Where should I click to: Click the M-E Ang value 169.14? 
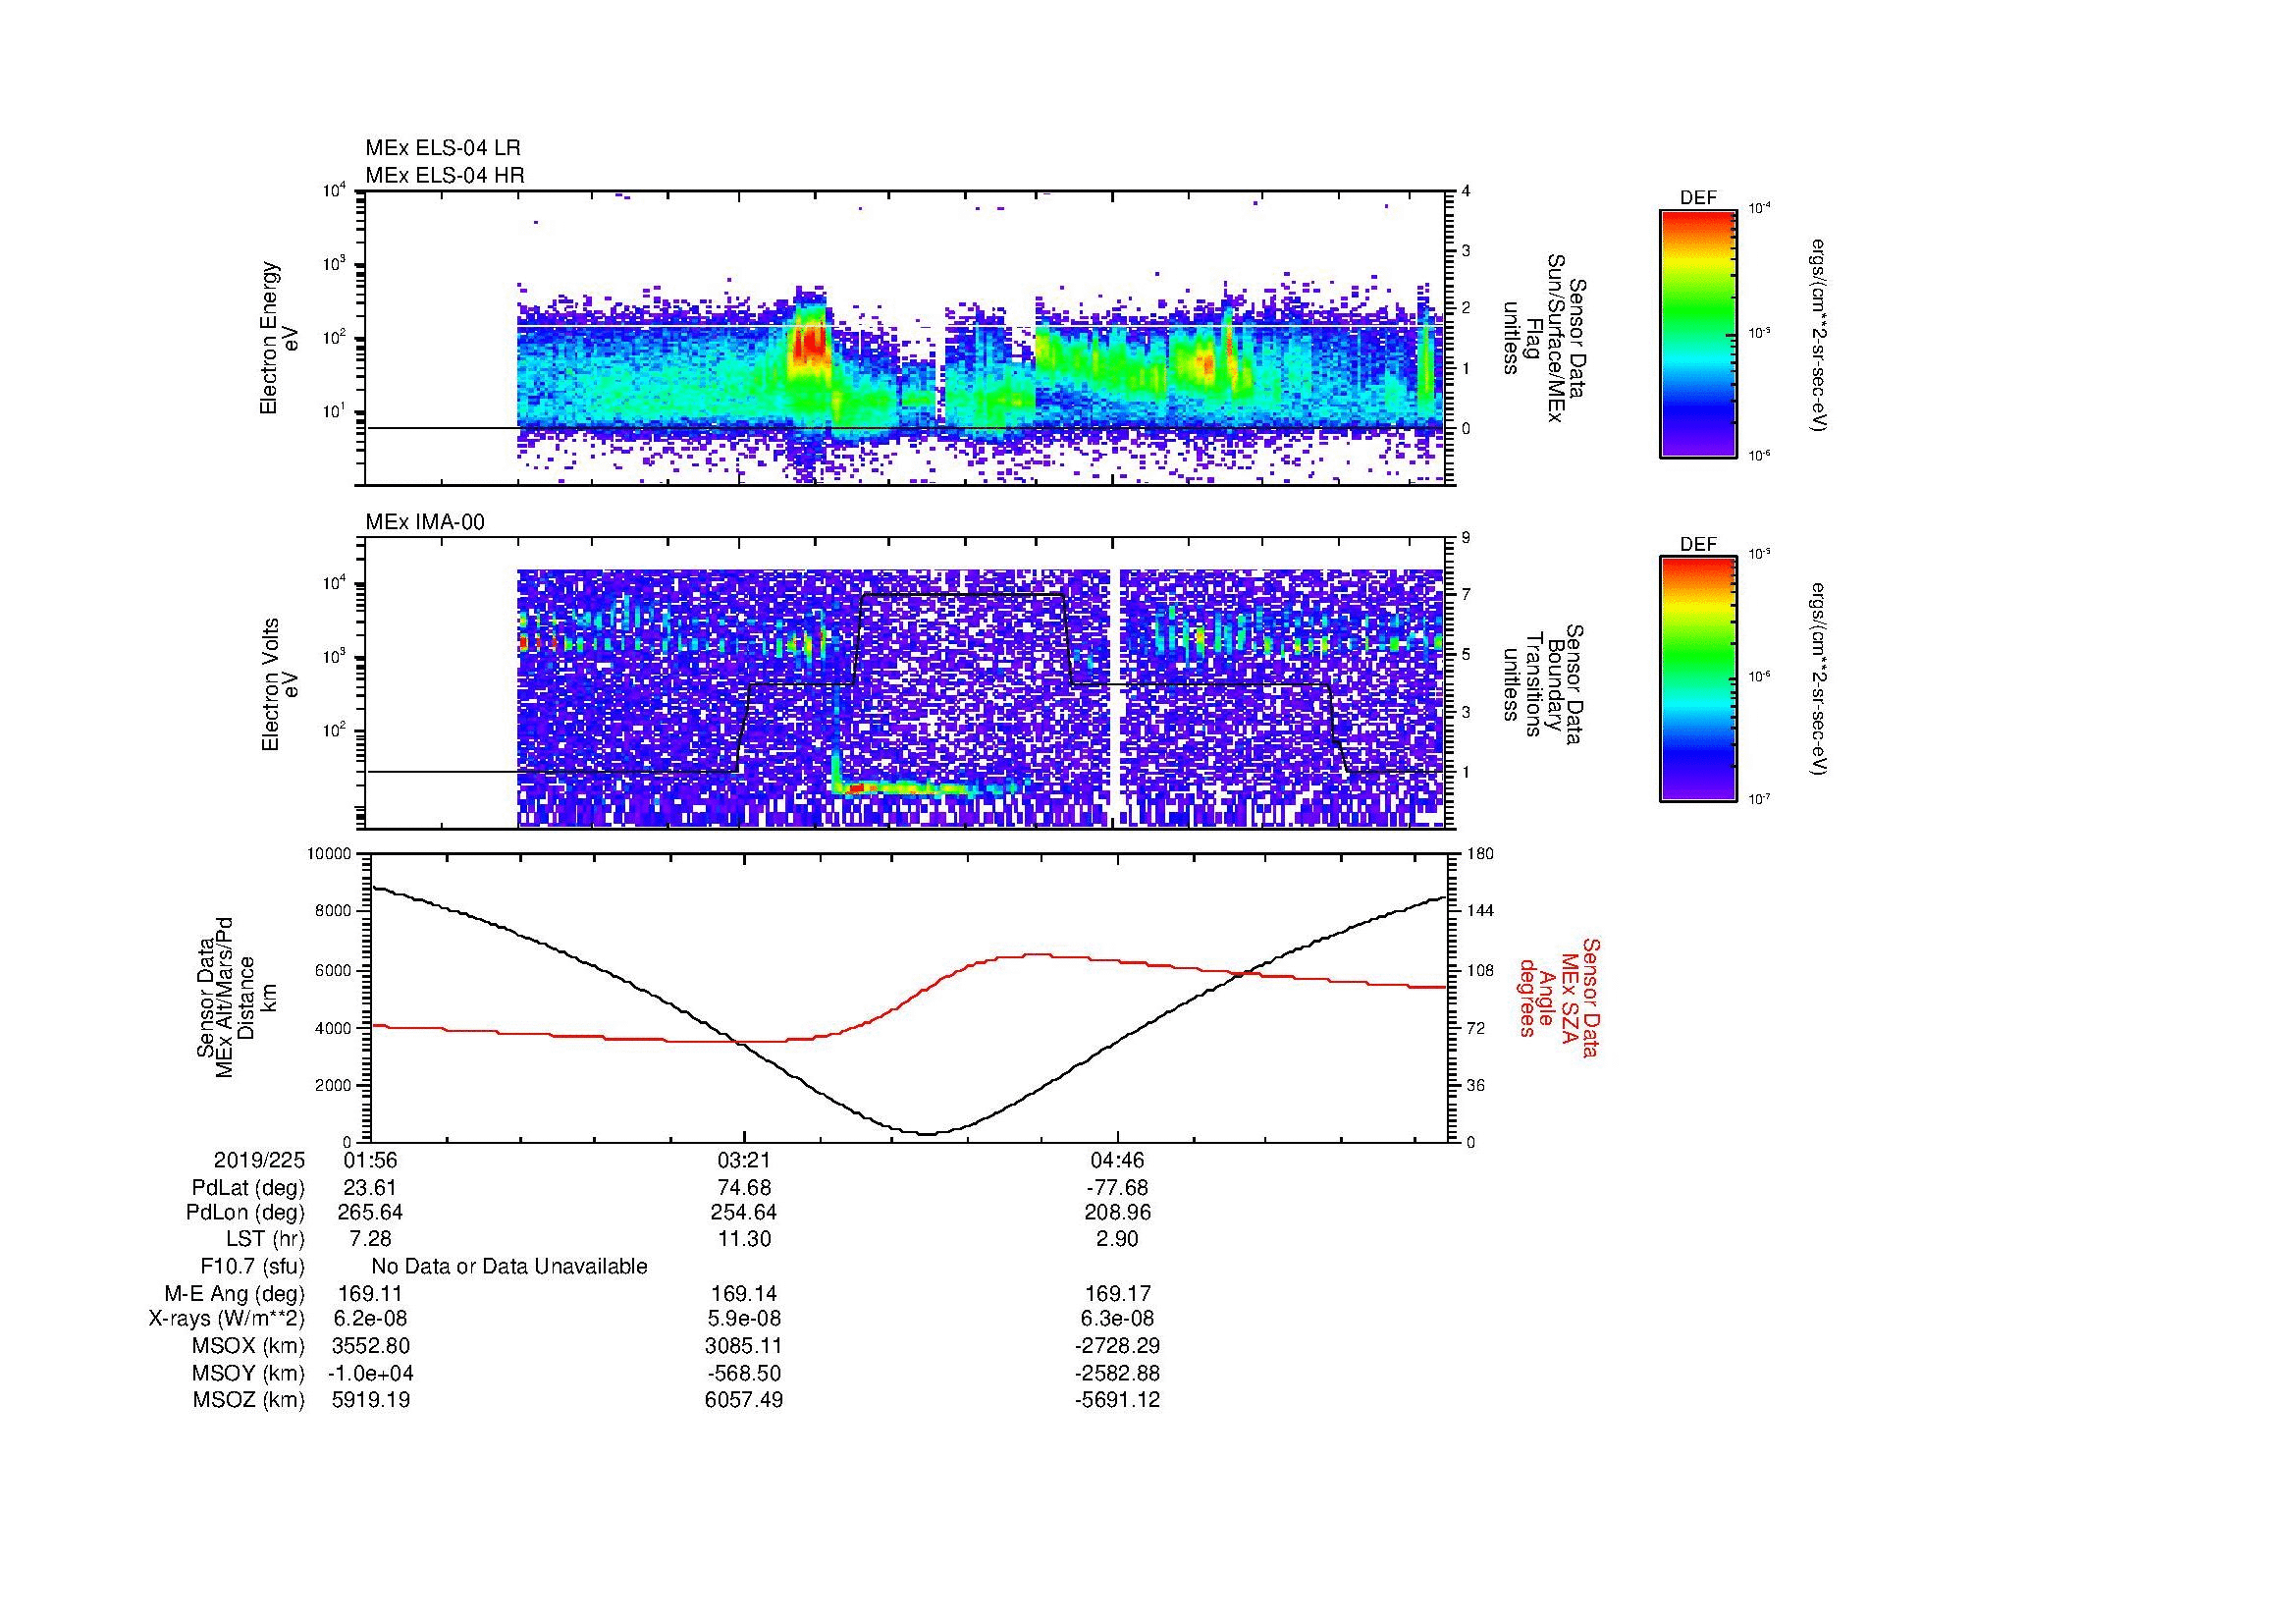744,1294
